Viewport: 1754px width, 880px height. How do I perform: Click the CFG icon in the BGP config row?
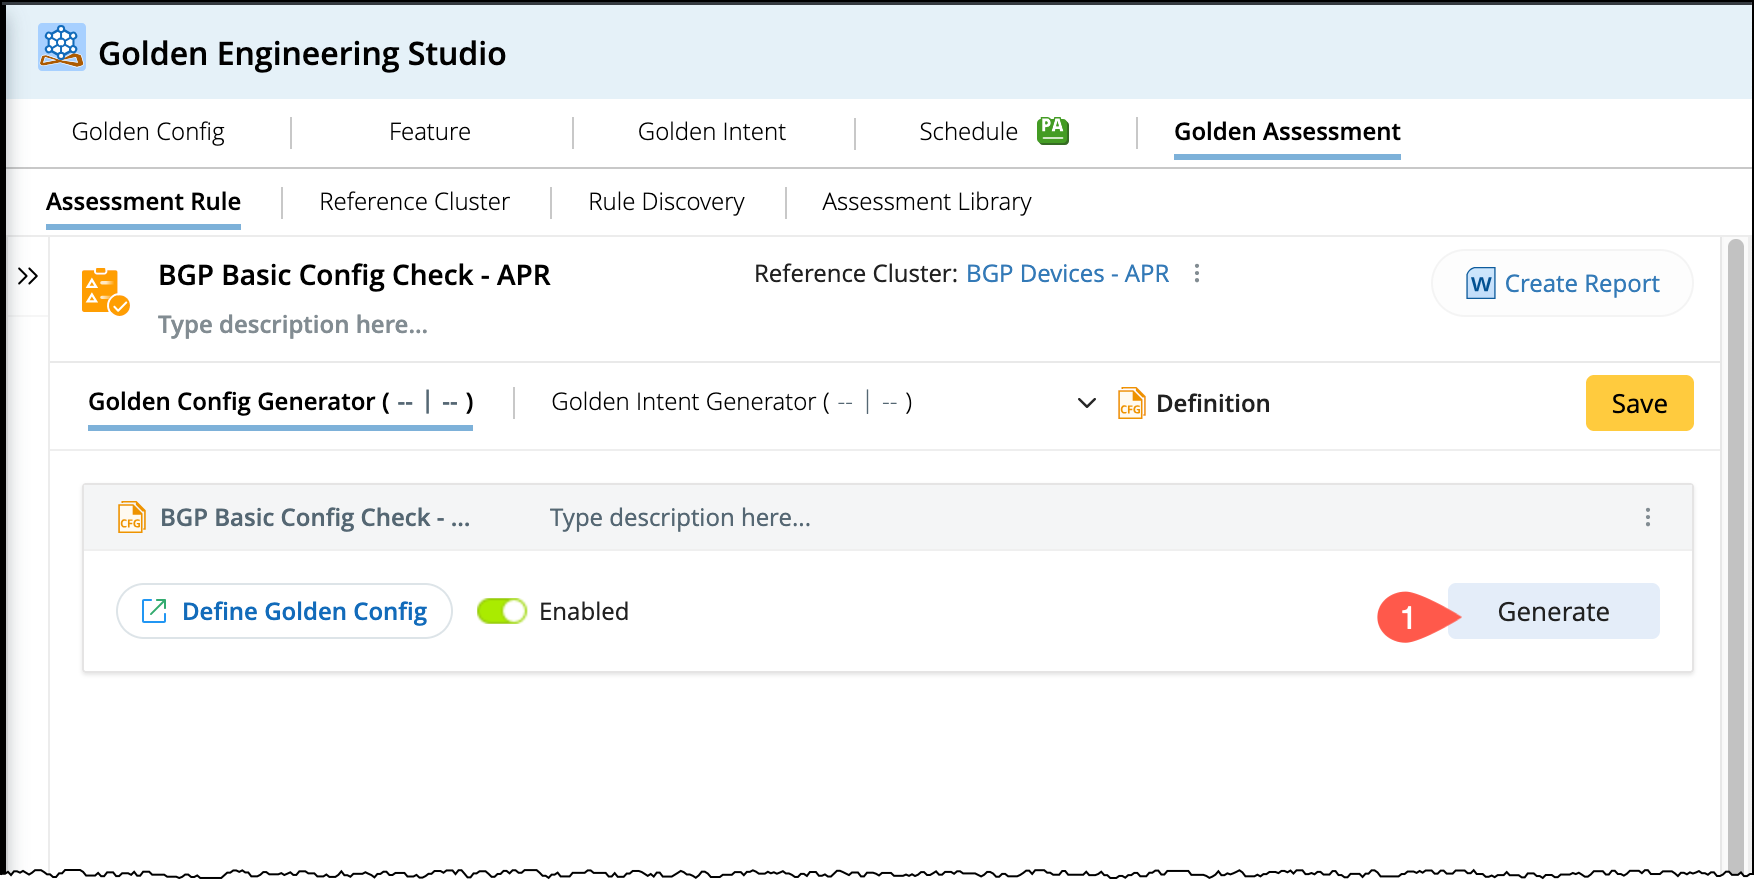point(132,517)
